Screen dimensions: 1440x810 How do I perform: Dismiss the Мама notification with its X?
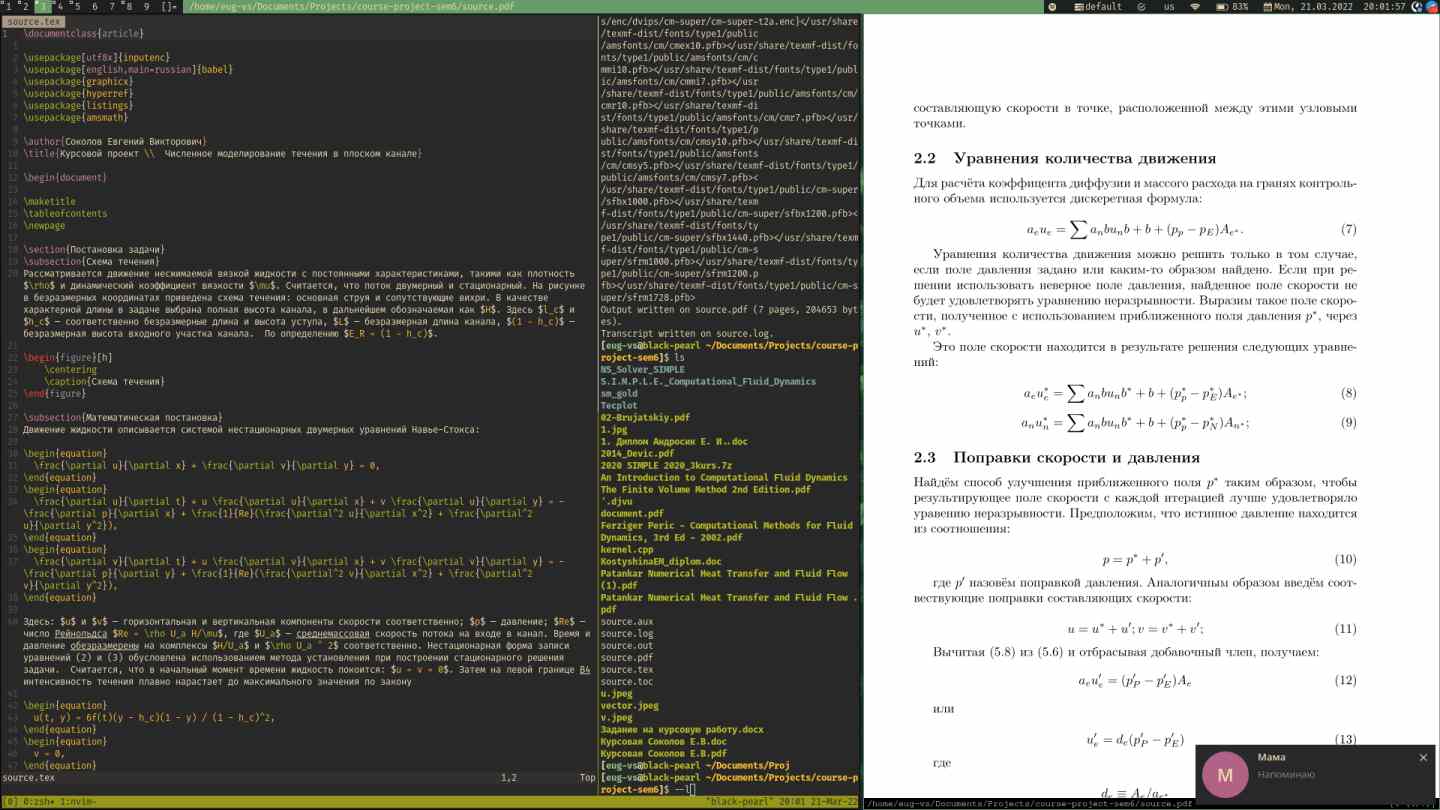pos(1424,757)
